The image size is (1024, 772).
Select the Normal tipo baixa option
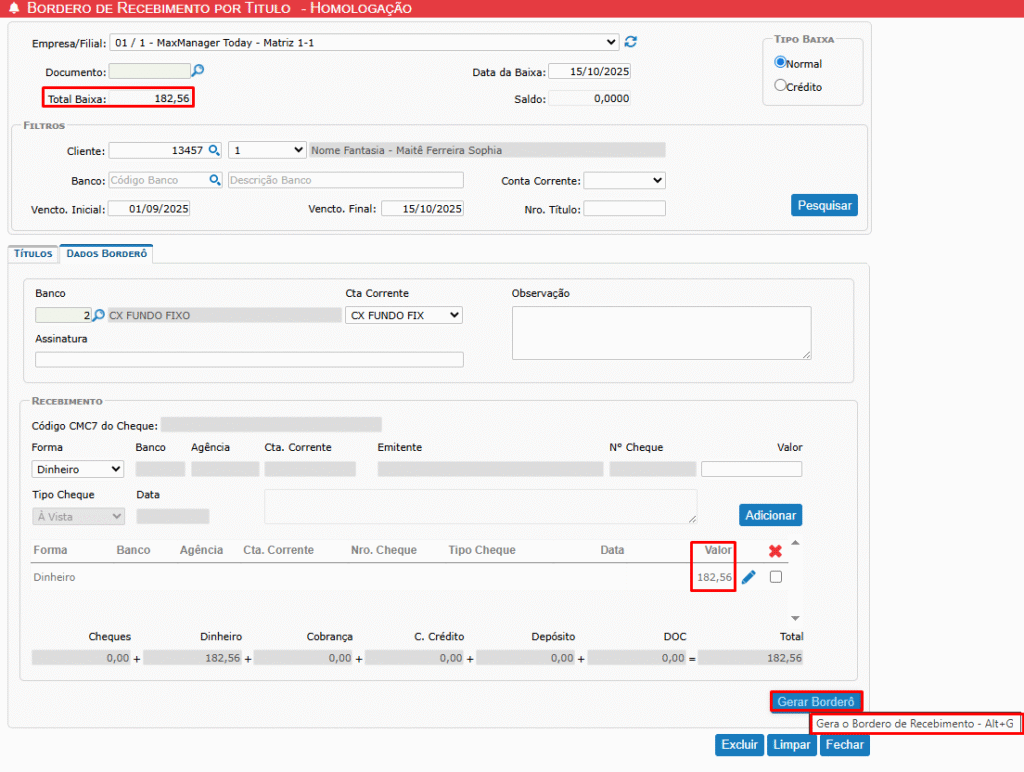781,62
